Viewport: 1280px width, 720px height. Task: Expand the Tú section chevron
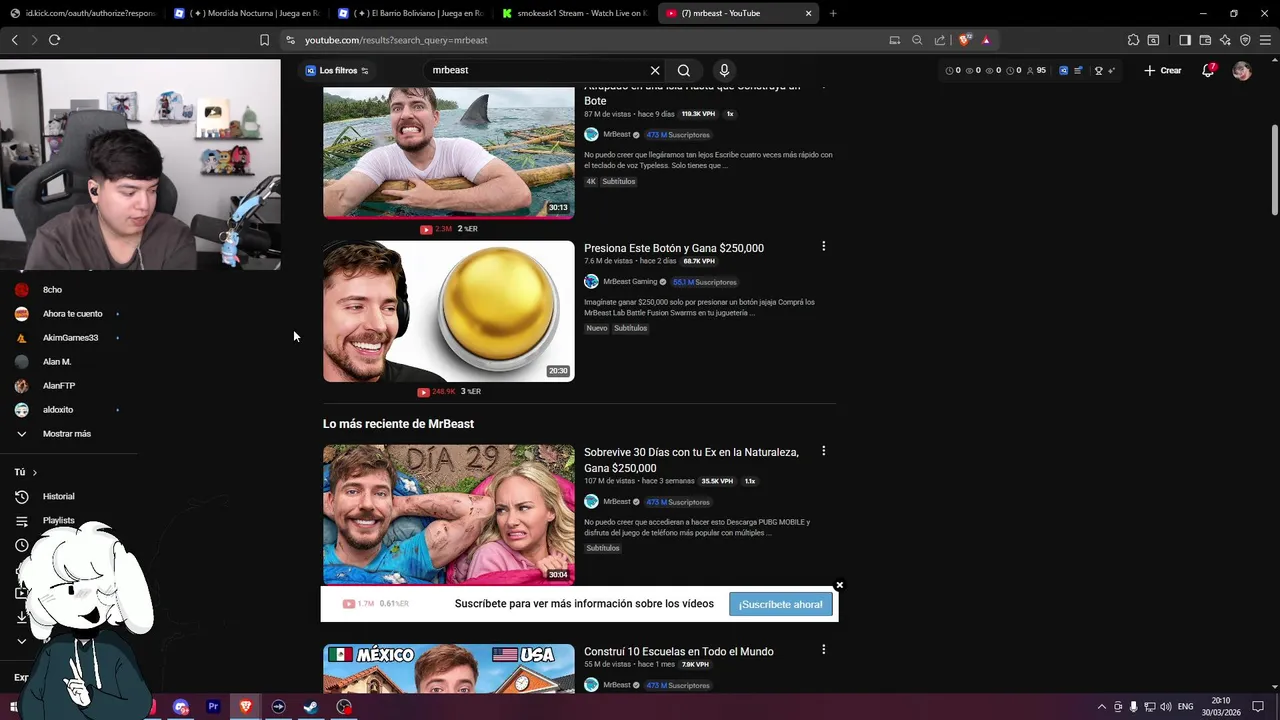(34, 472)
